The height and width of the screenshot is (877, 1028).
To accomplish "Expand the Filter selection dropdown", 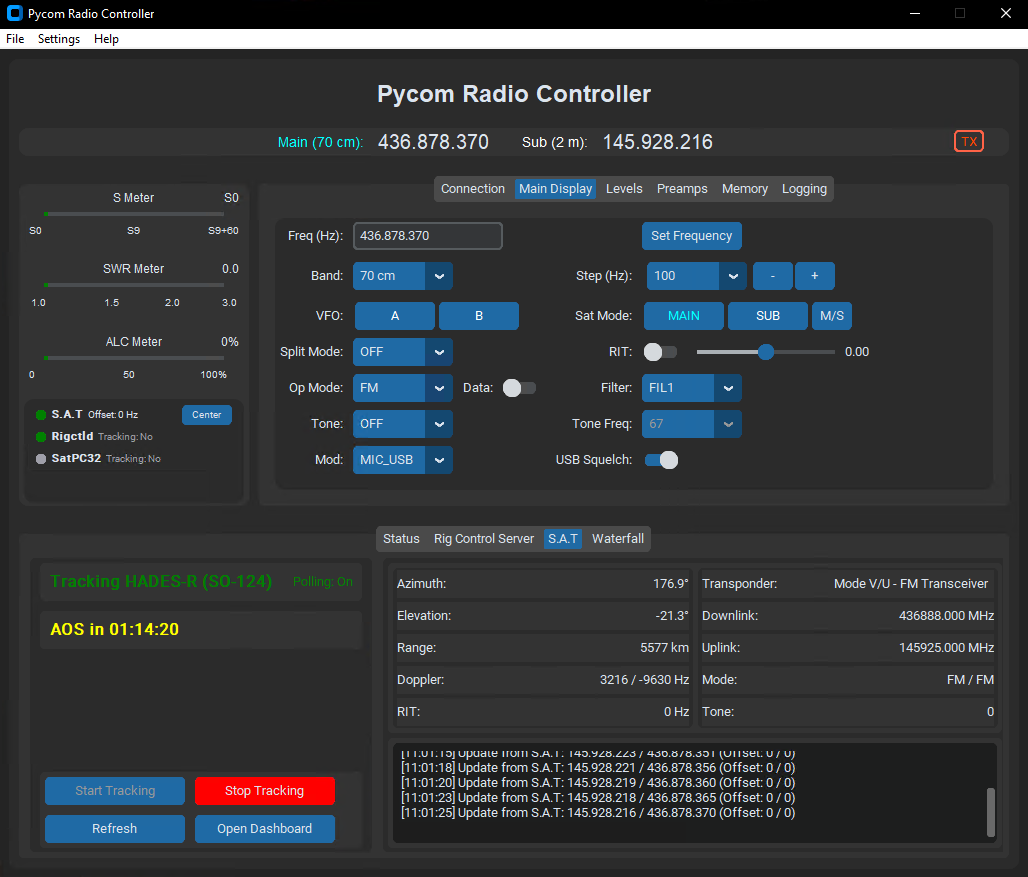I will point(691,388).
